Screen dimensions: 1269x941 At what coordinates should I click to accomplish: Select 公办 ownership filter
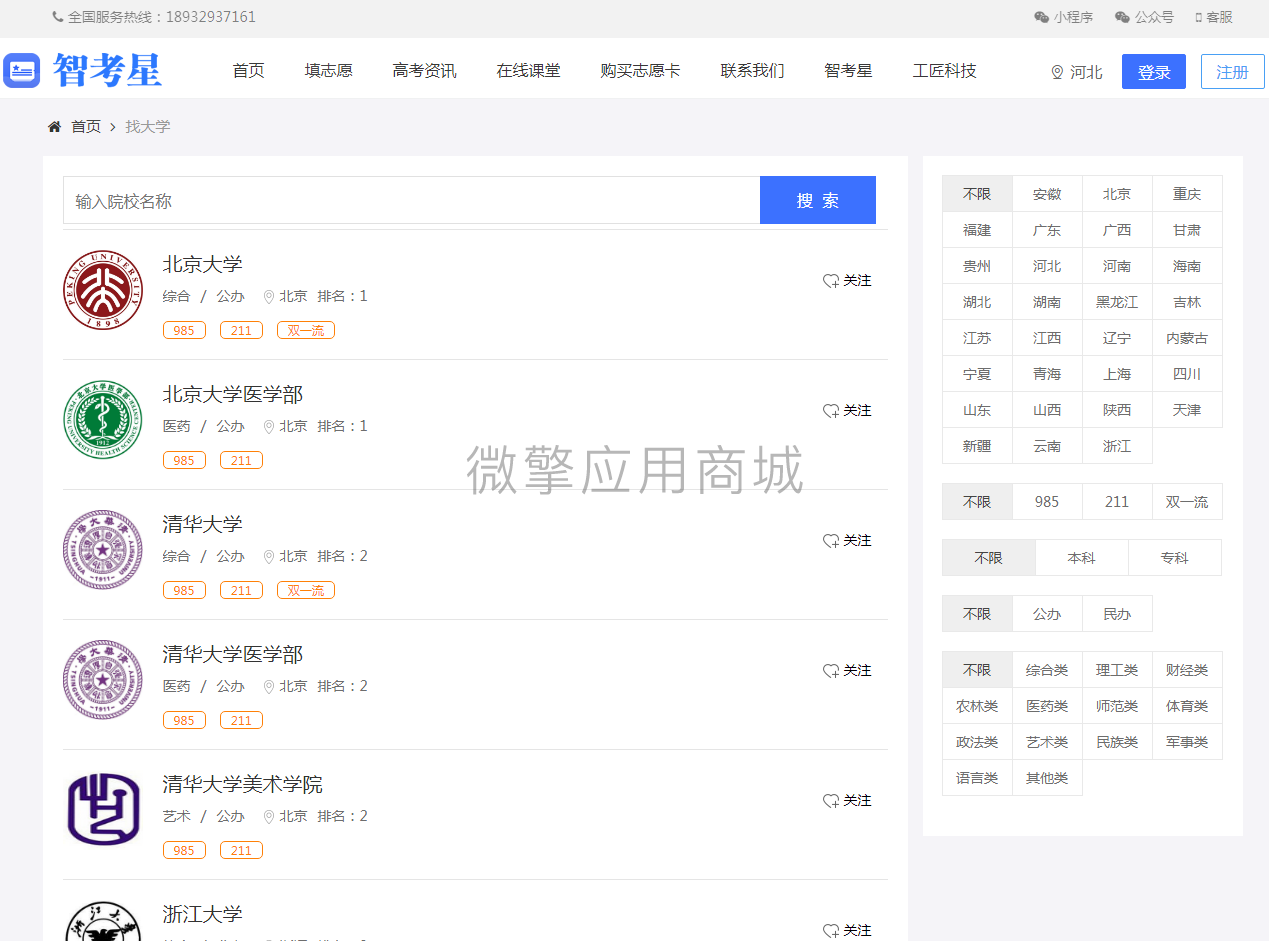1047,614
